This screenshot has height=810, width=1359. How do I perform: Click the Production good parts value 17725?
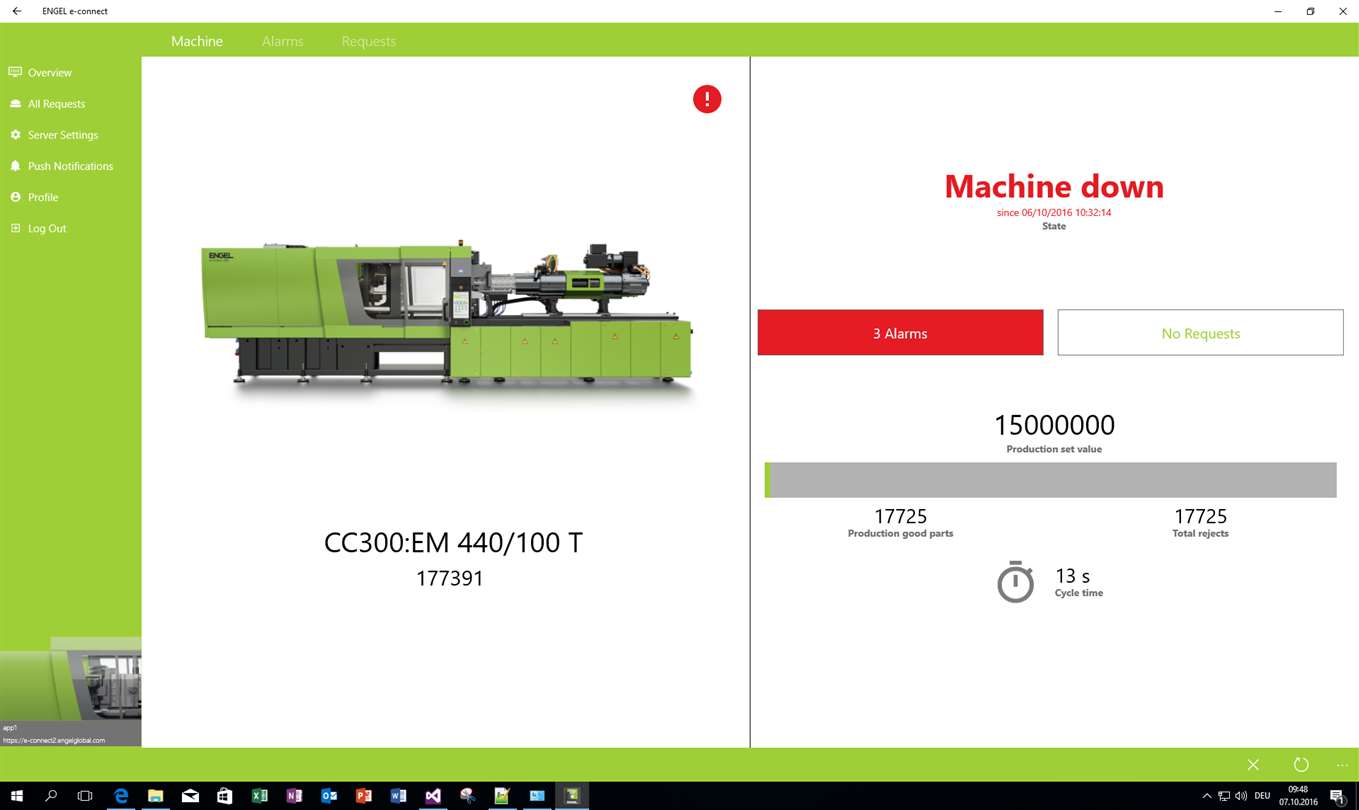pyautogui.click(x=900, y=516)
